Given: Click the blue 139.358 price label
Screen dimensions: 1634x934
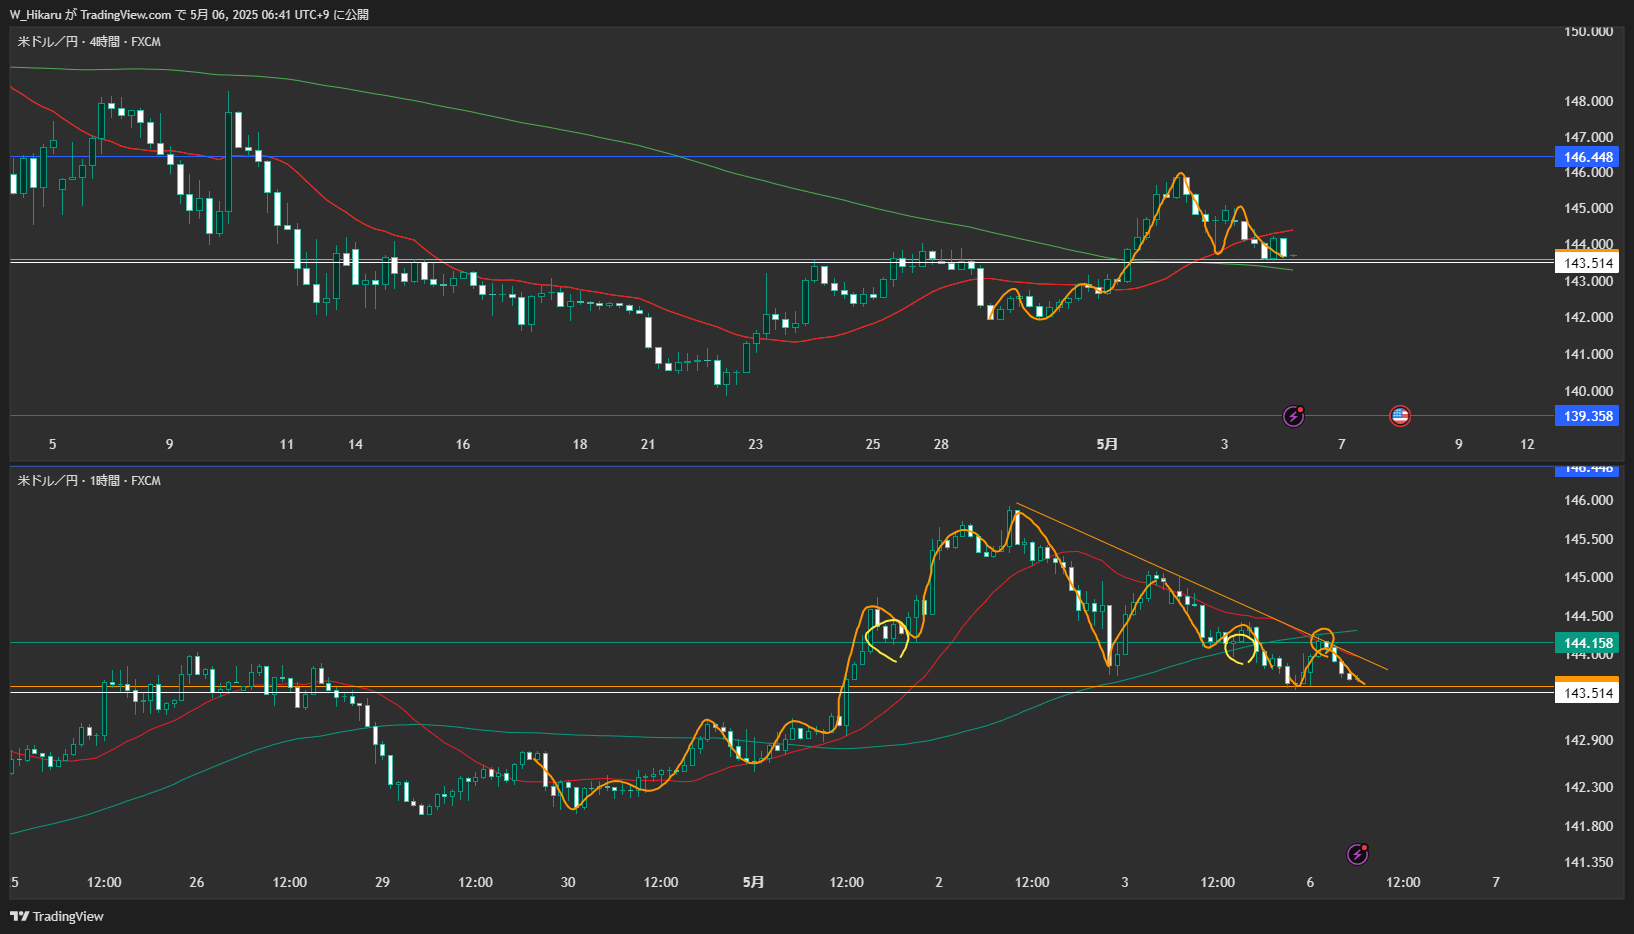Looking at the screenshot, I should tap(1587, 416).
